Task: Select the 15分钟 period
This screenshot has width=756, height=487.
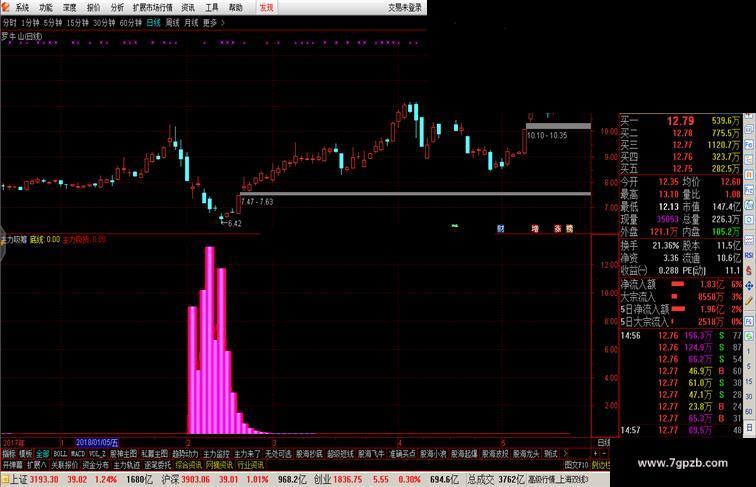Action: (78, 23)
